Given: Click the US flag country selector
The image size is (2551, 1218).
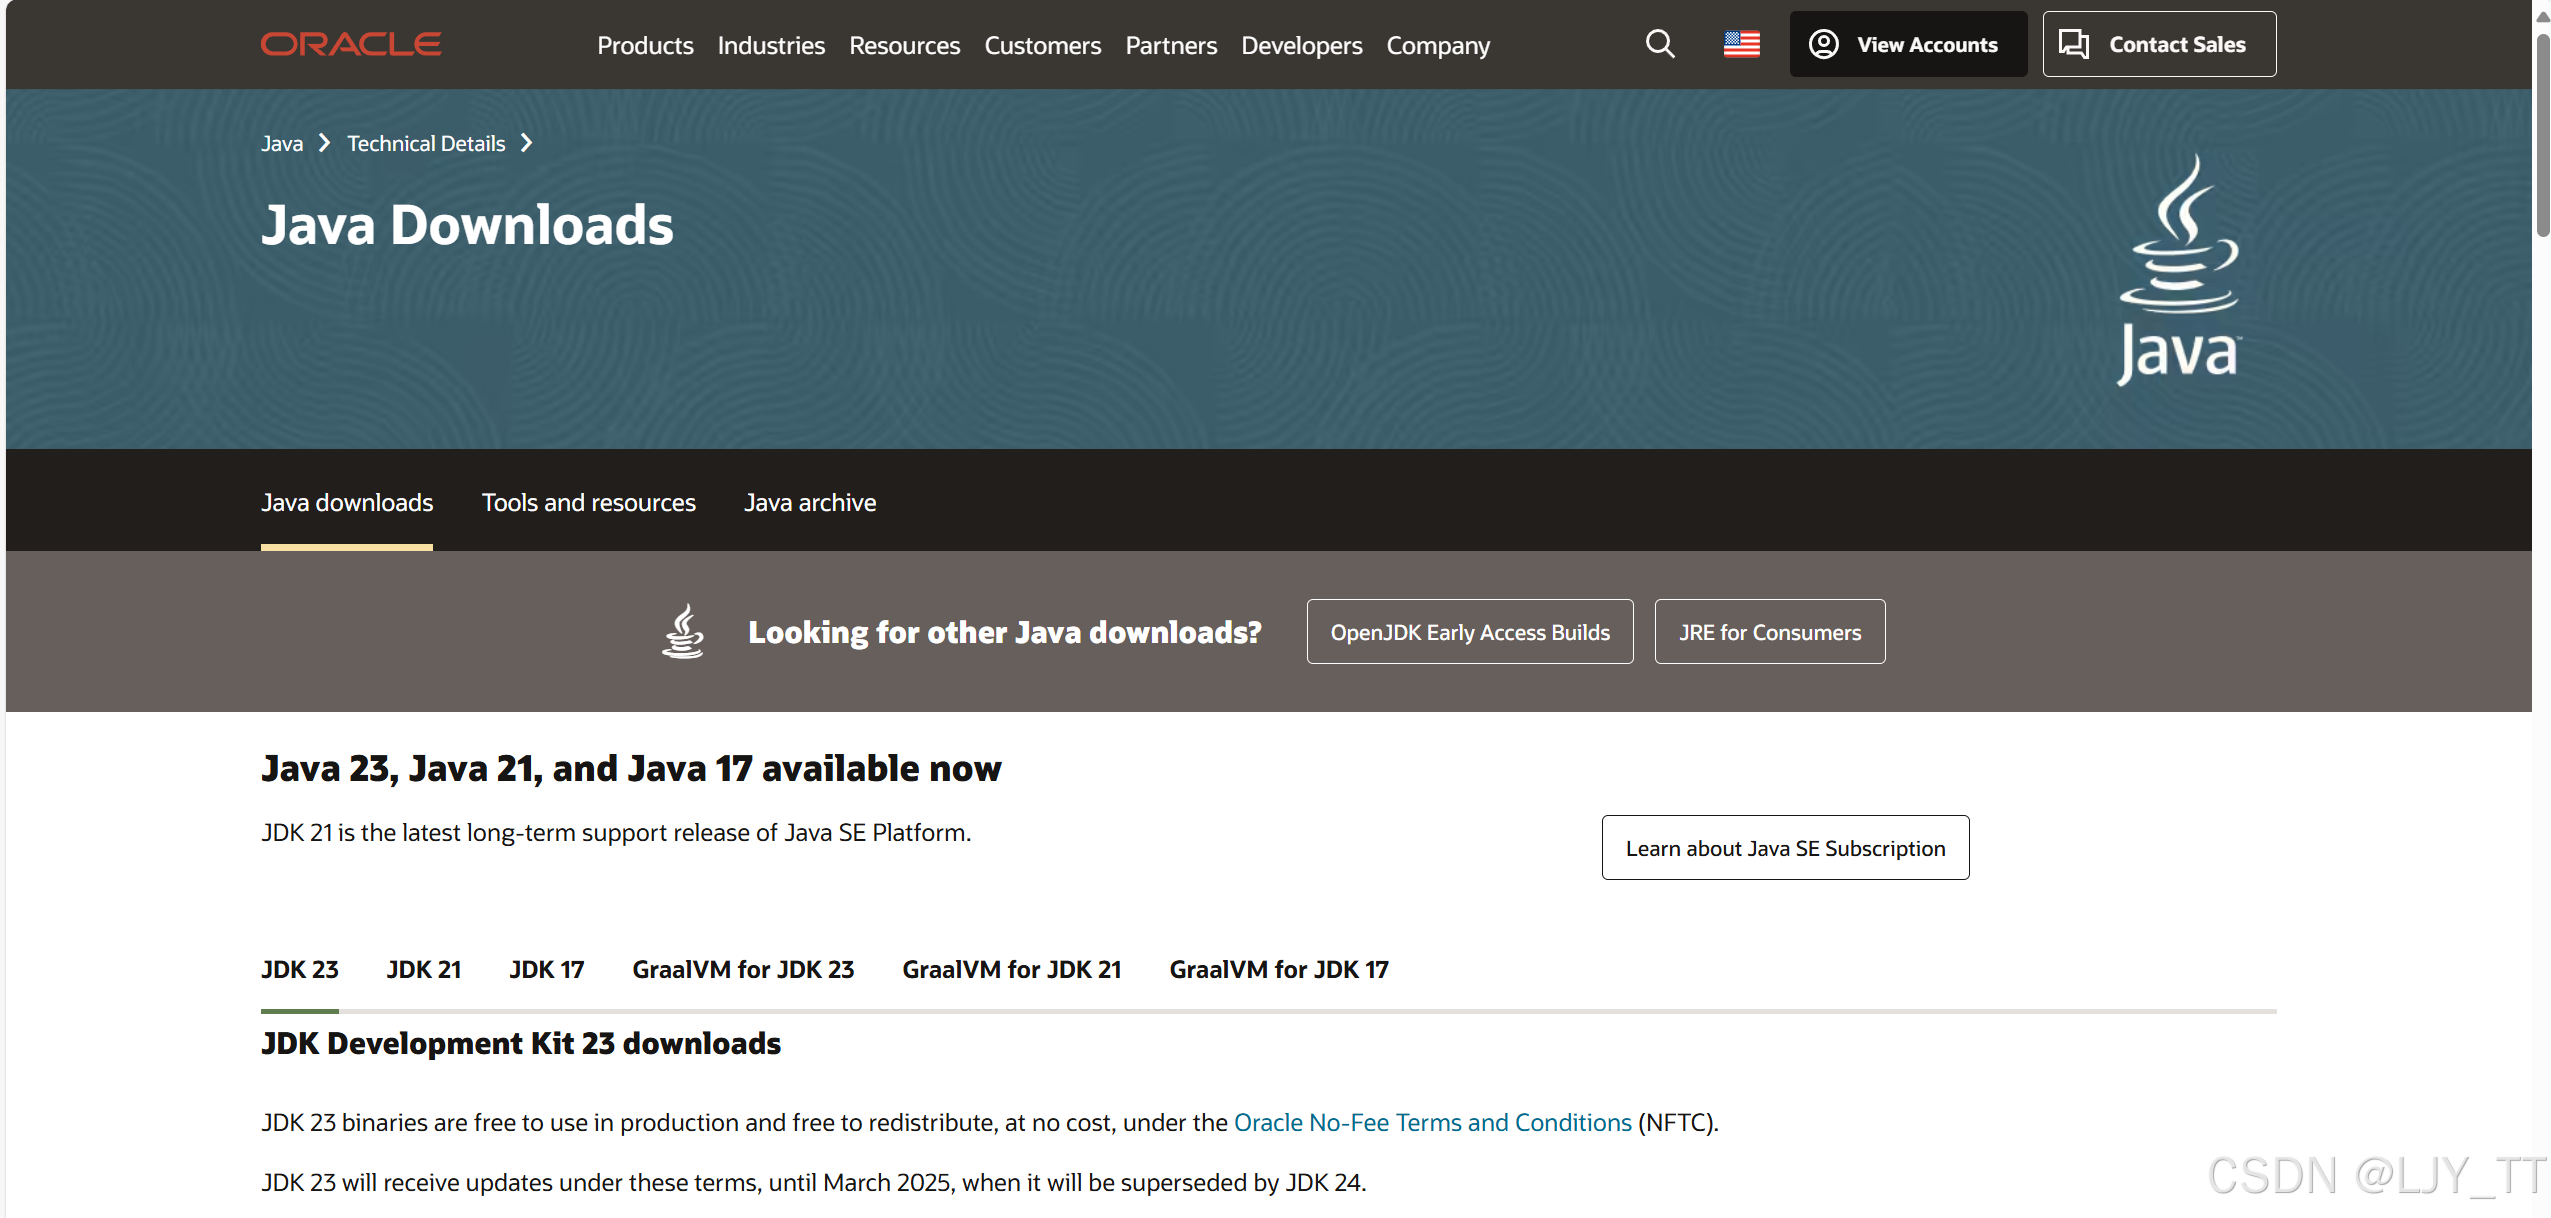Looking at the screenshot, I should (1741, 44).
